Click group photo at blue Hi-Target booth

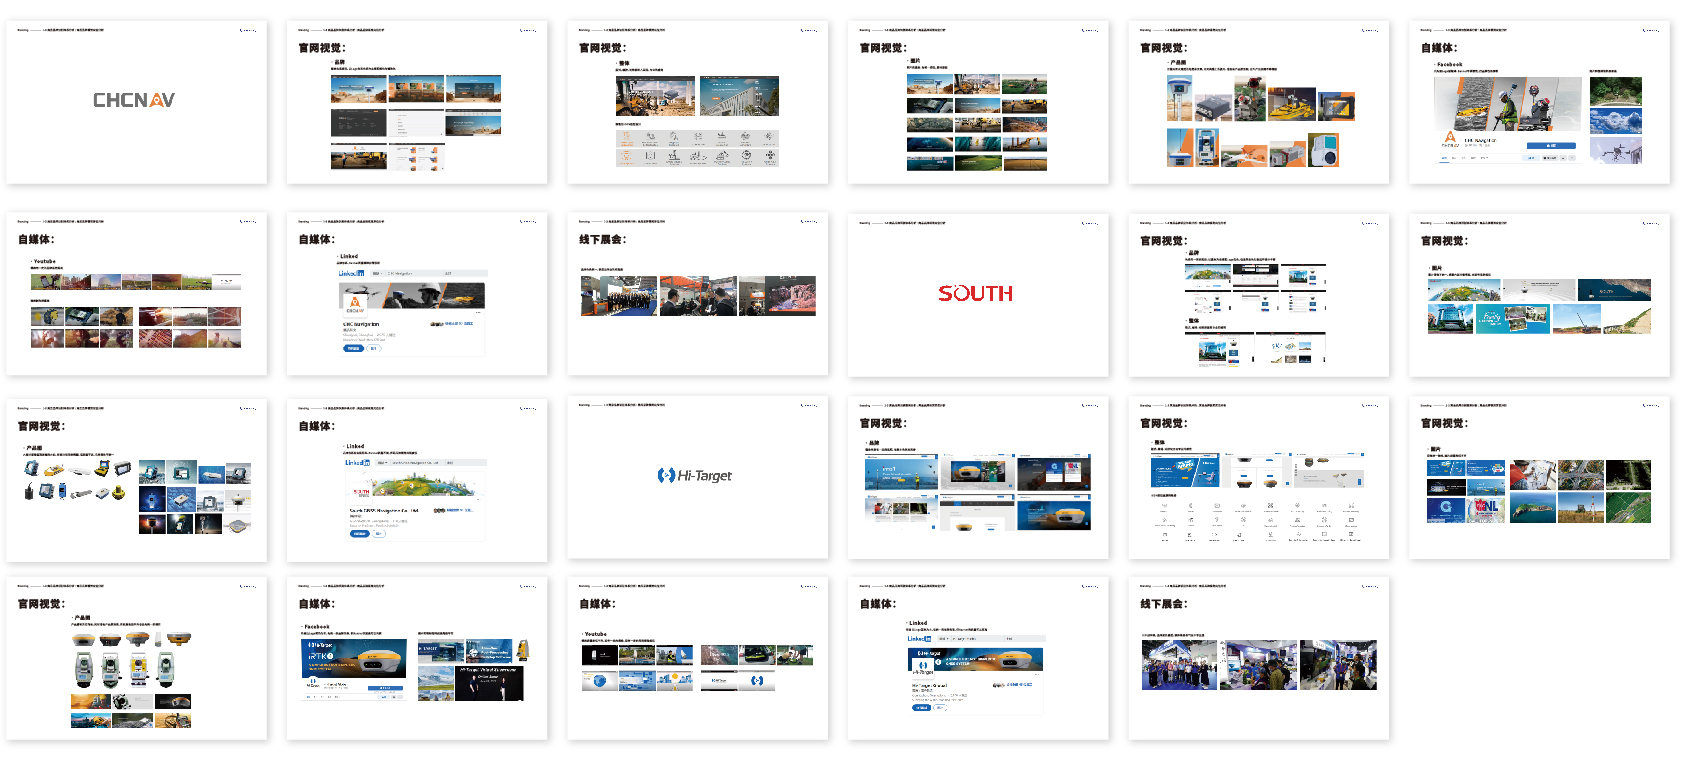pyautogui.click(x=1179, y=665)
